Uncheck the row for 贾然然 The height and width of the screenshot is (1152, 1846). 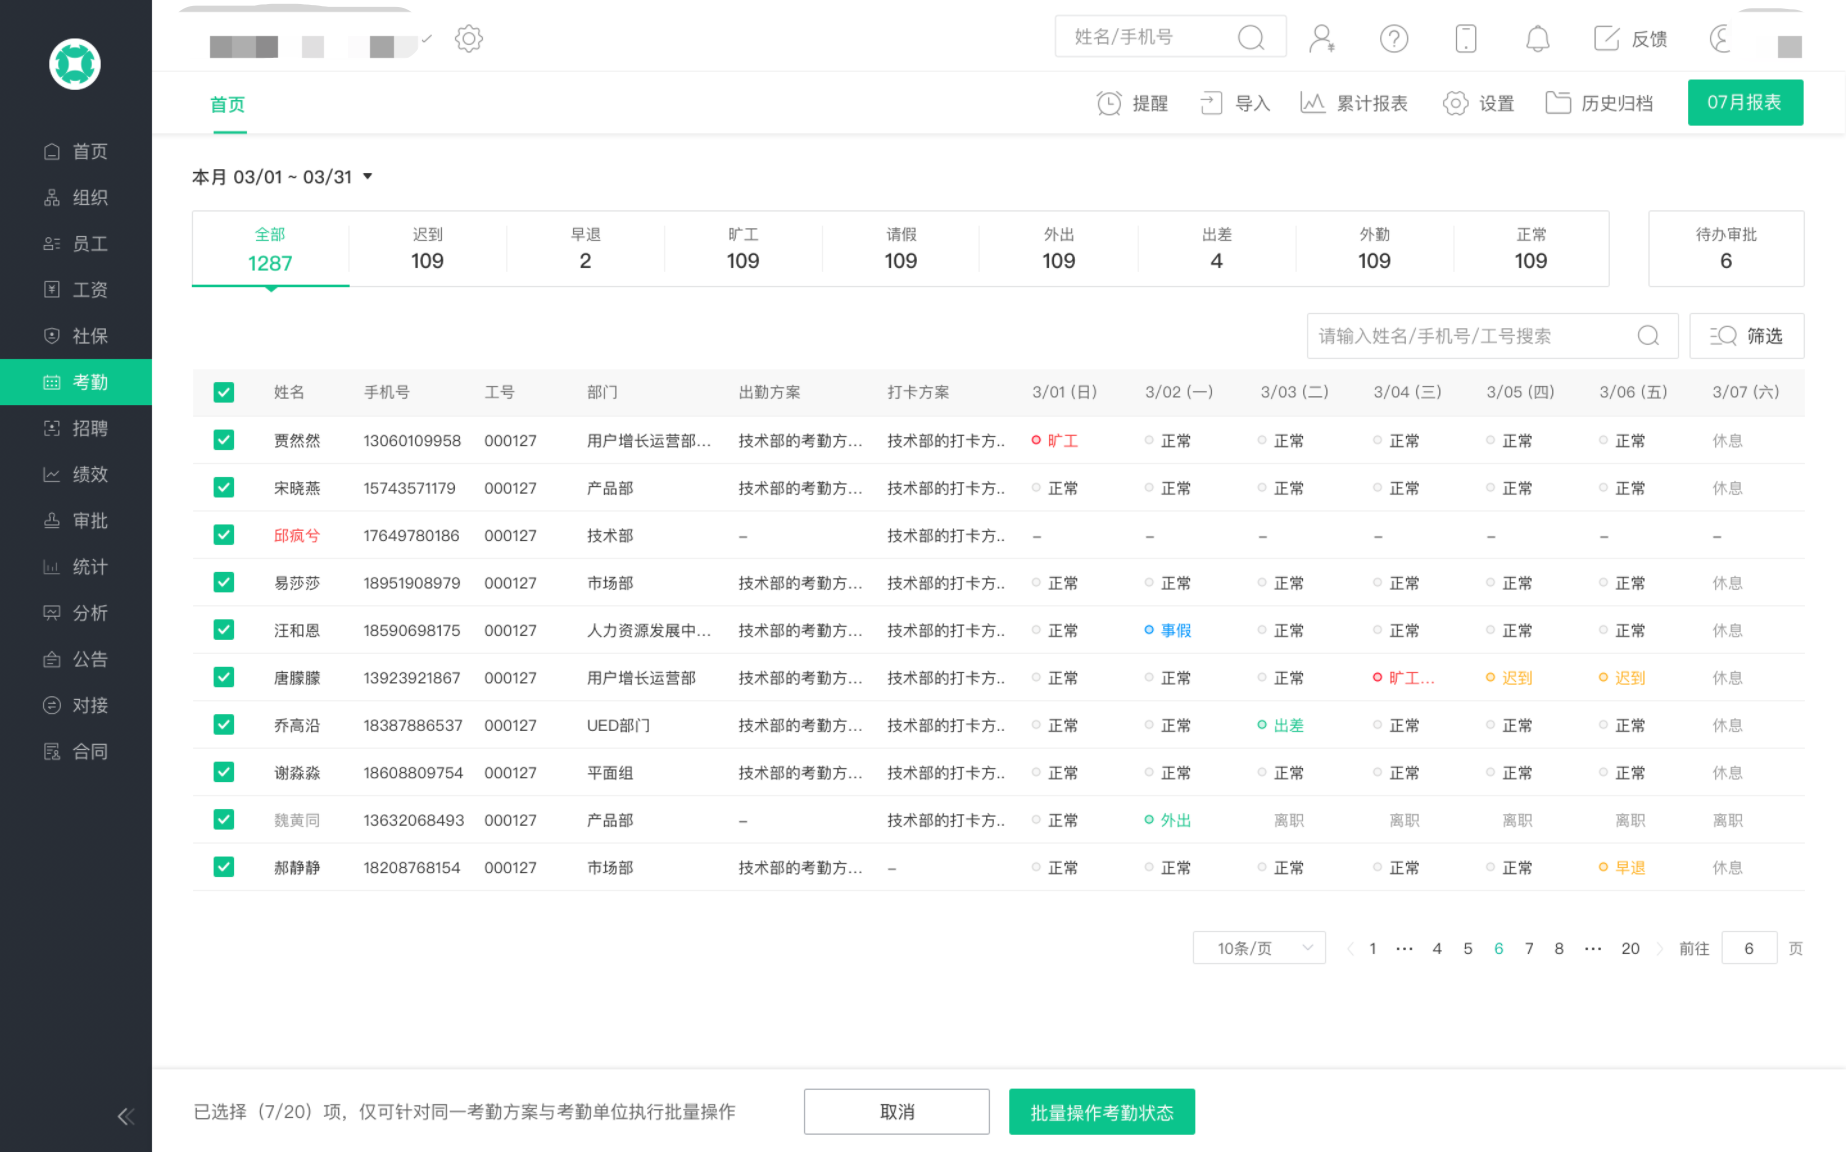pos(224,440)
